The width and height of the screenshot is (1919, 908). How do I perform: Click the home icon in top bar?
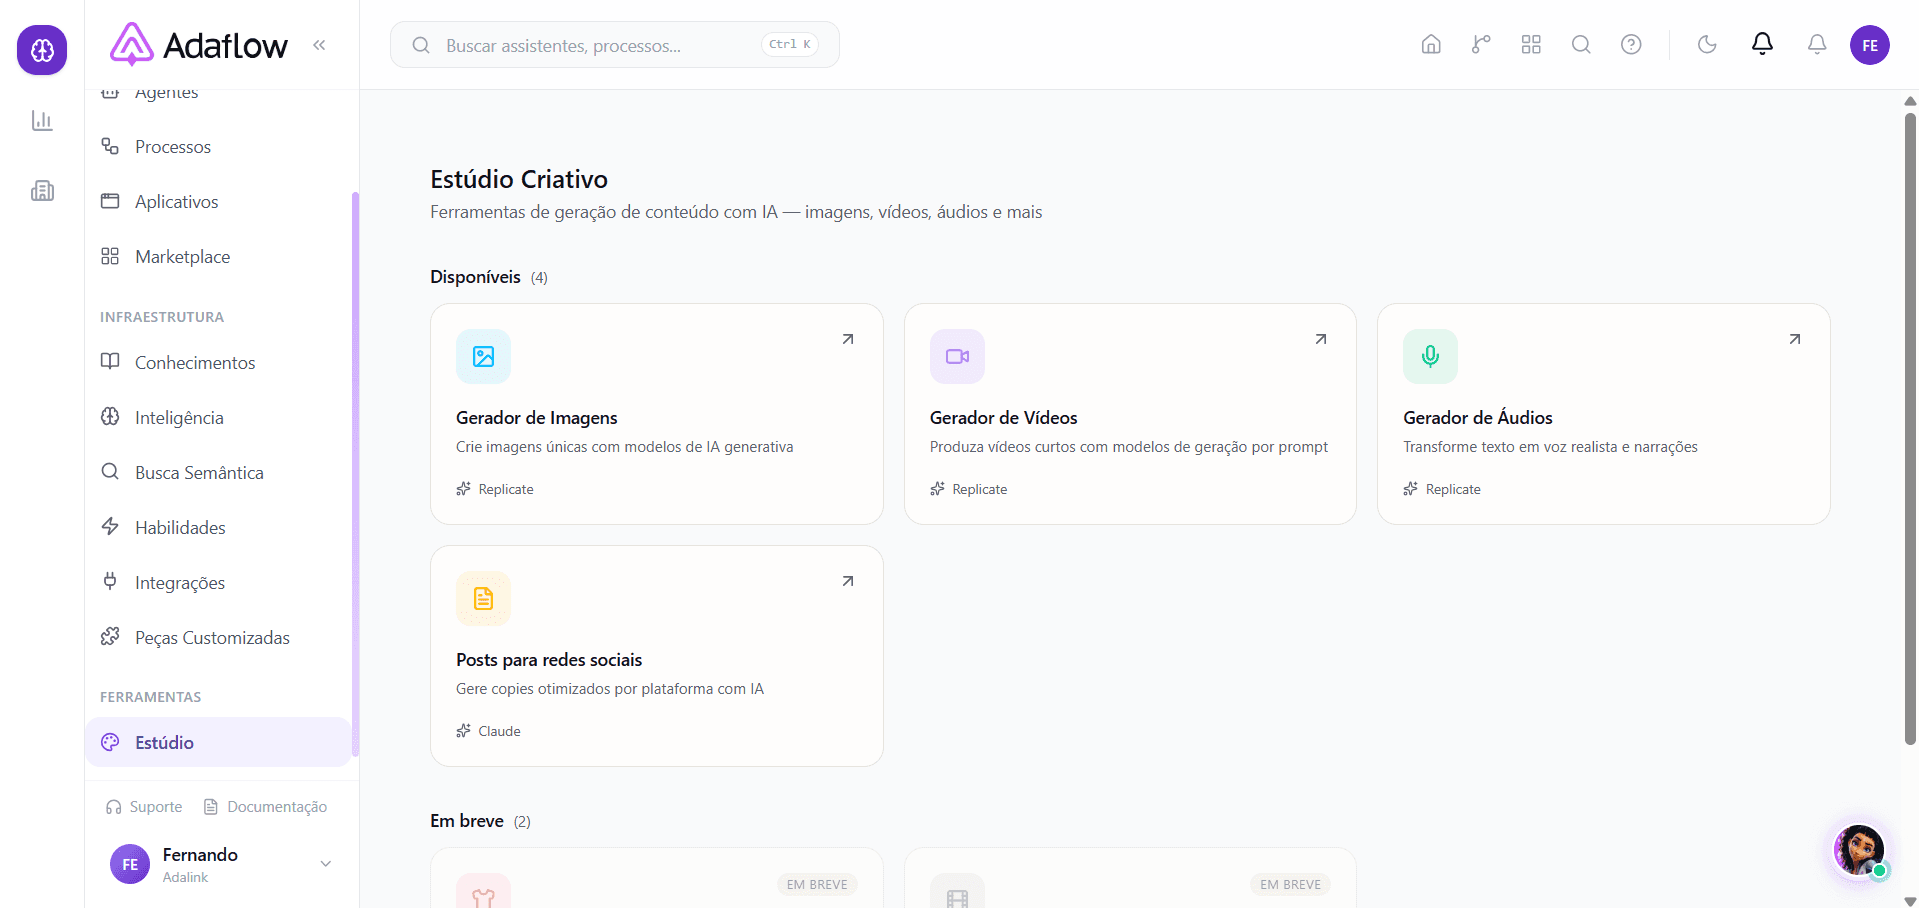coord(1431,45)
